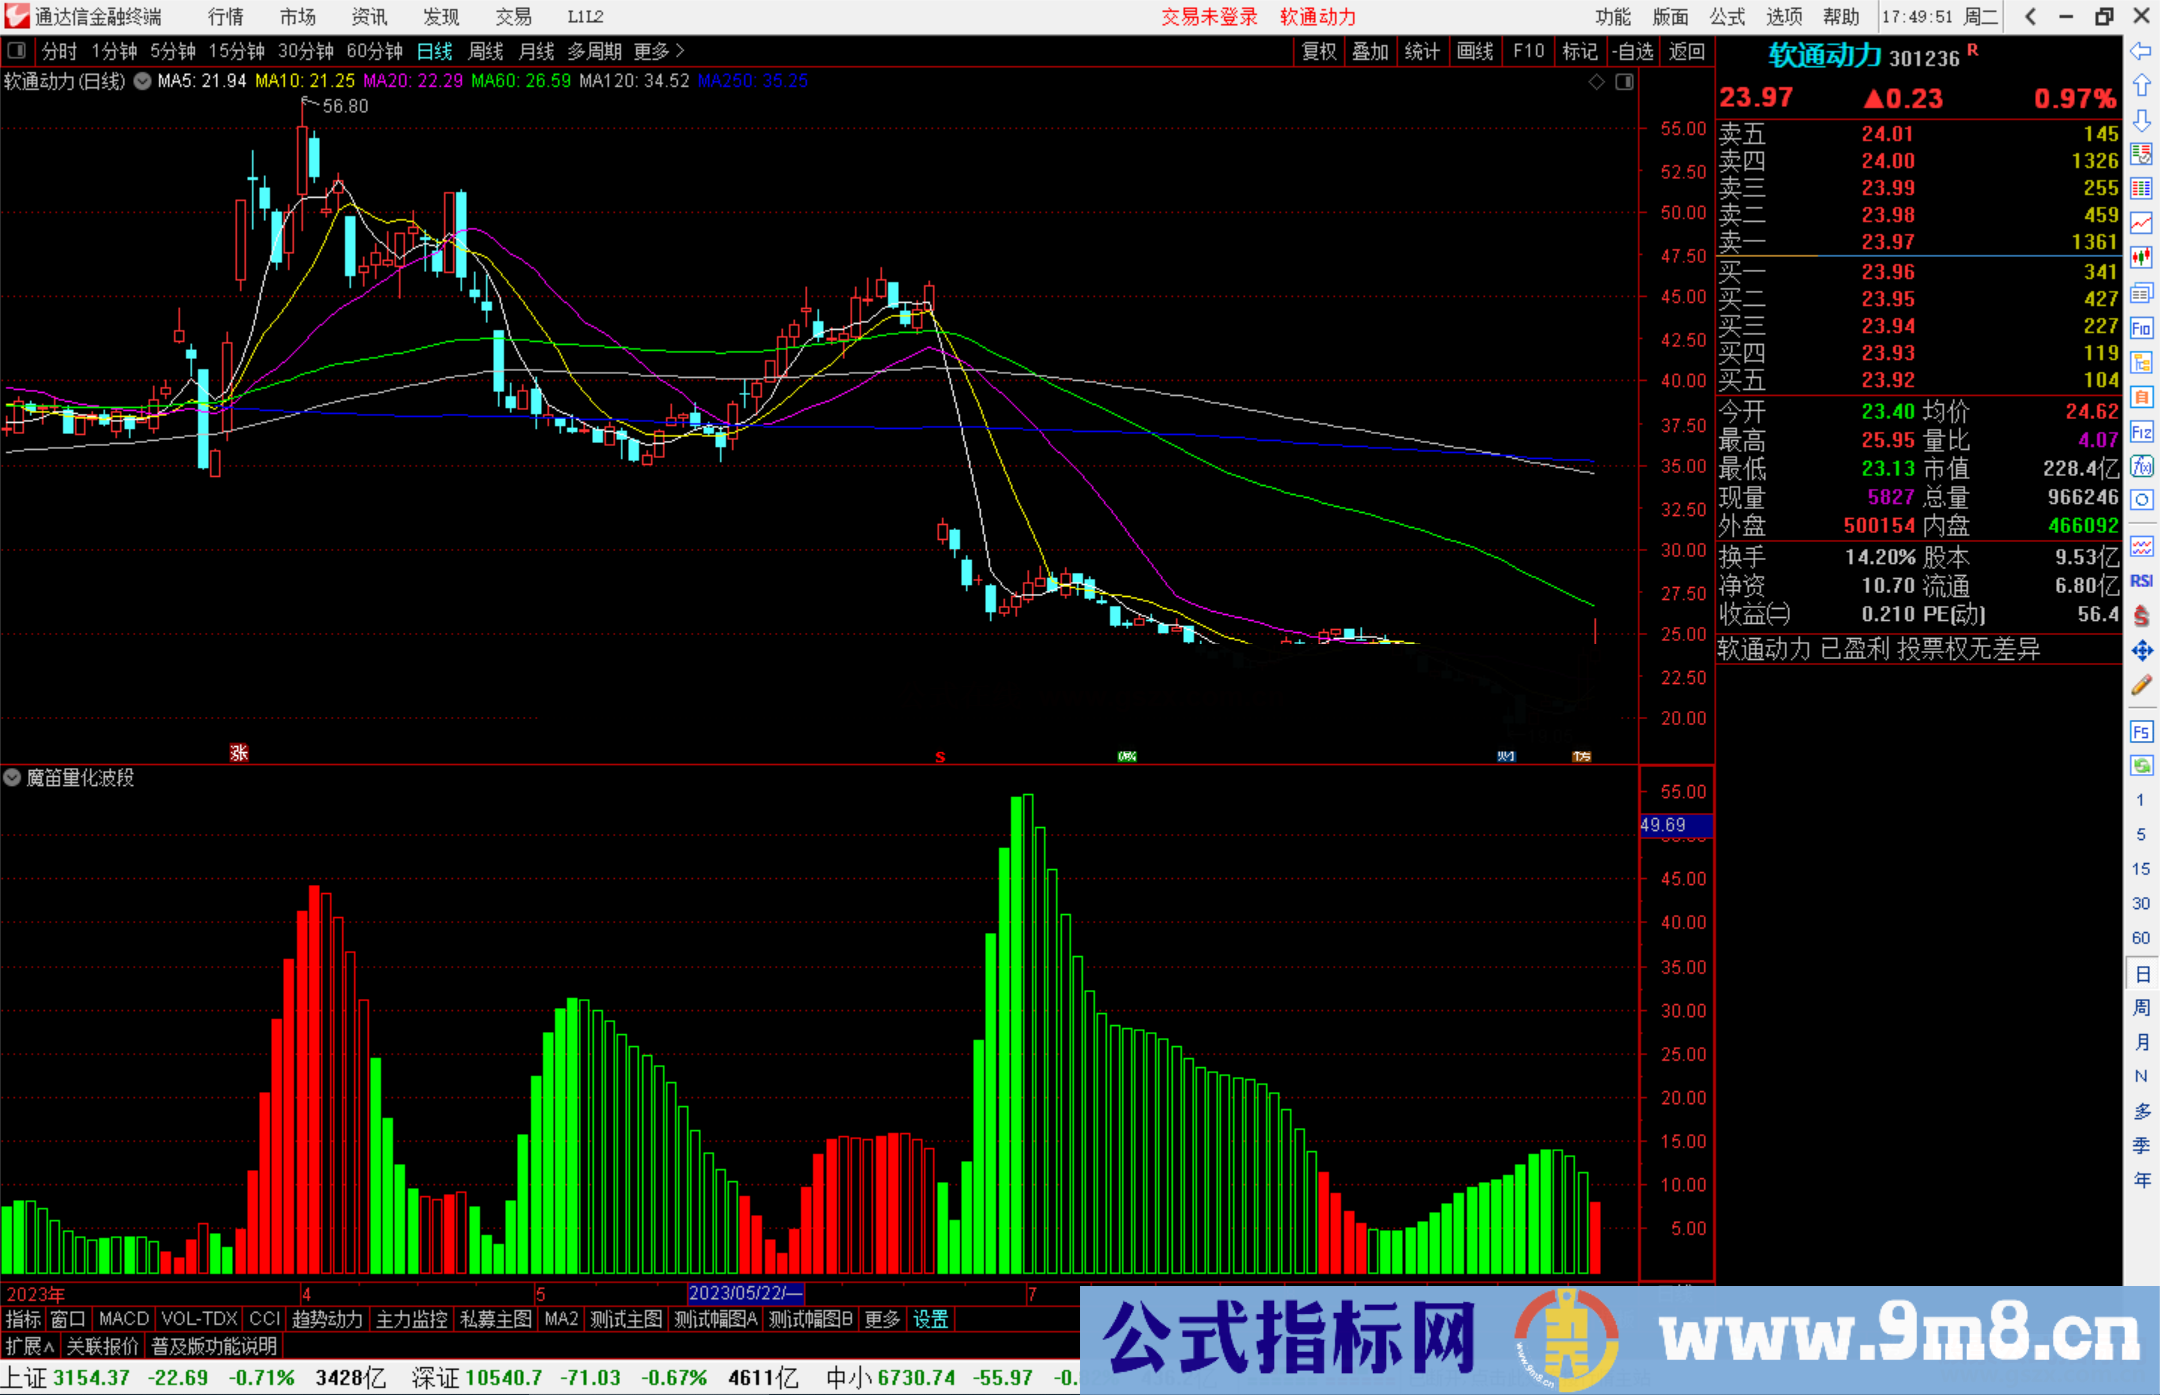Click the pencil annotation tool icon in the sidebar
Viewport: 2160px width, 1395px height.
point(2142,680)
